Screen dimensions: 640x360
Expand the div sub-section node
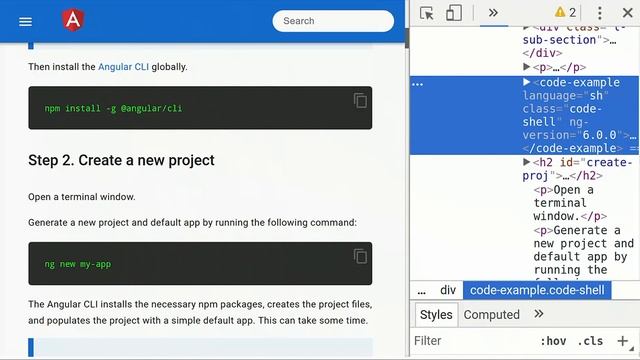tap(527, 28)
